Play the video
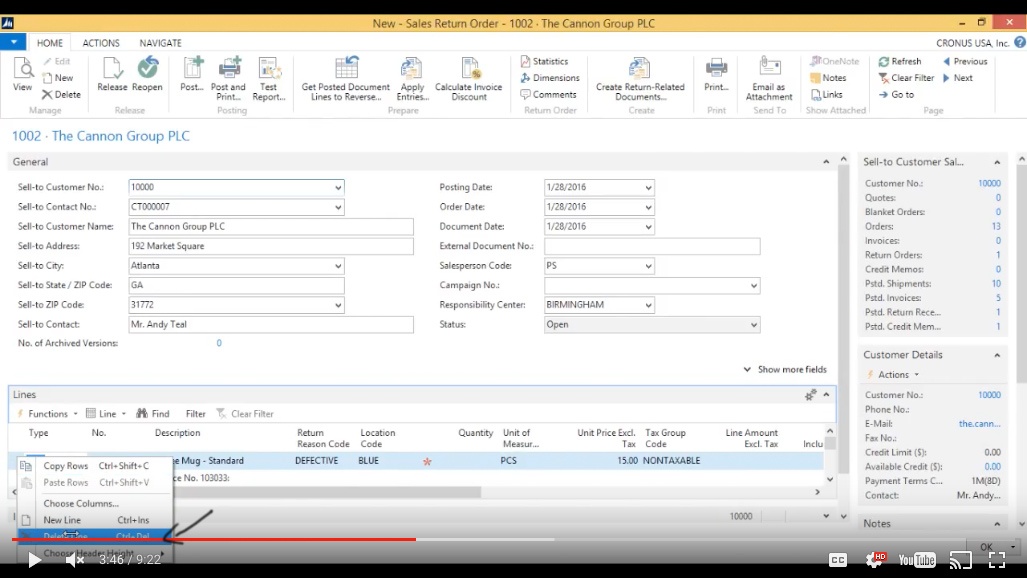 pos(34,560)
